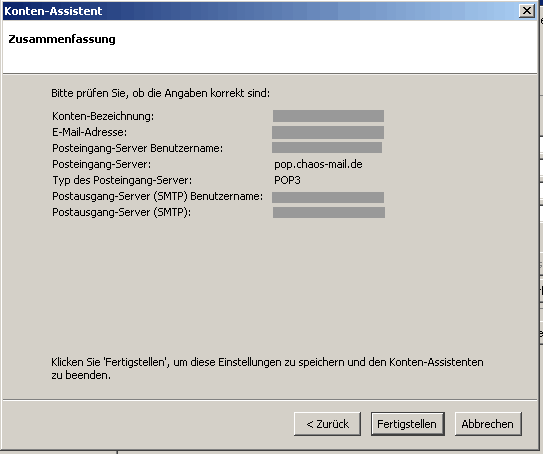Click the Konten-Assistent title bar
Screen dimensions: 543x454
pos(260,11)
